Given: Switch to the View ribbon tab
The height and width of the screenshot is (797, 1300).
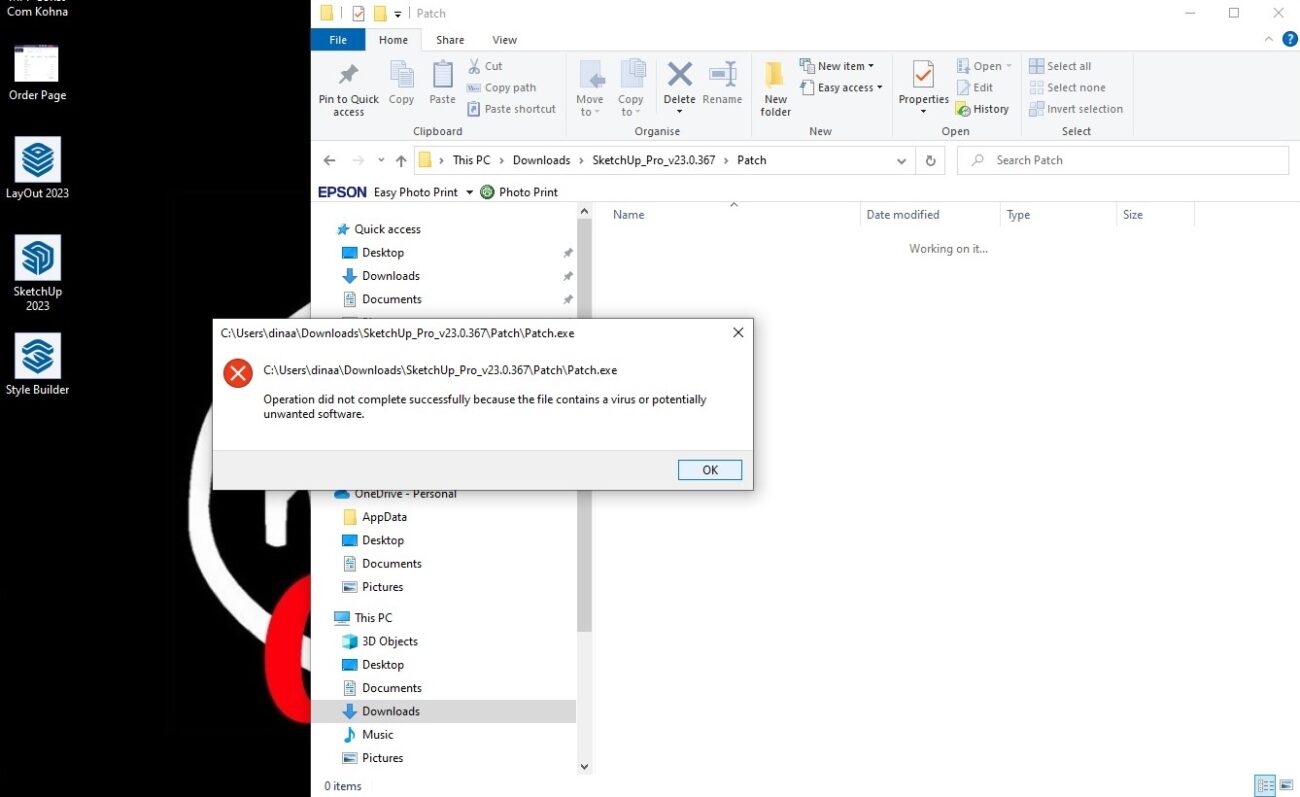Looking at the screenshot, I should pyautogui.click(x=505, y=40).
